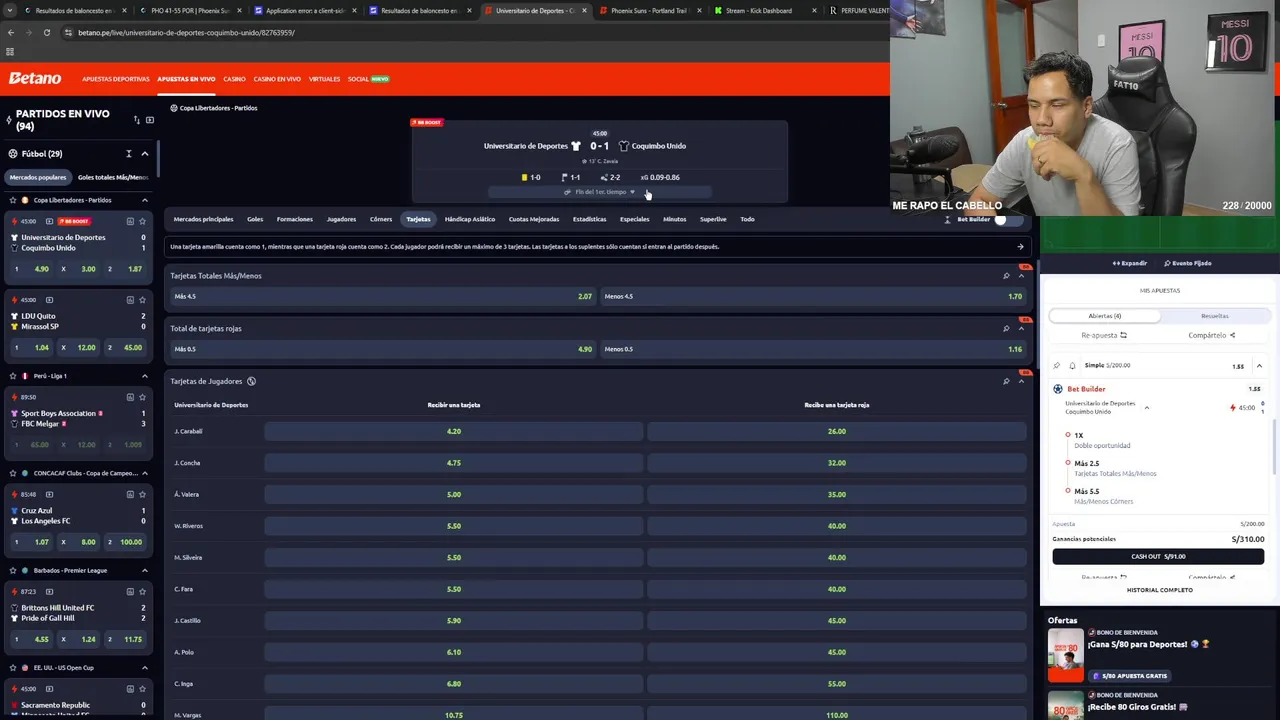Toggle the Bet Builder switch
The image size is (1280, 720).
click(1007, 219)
